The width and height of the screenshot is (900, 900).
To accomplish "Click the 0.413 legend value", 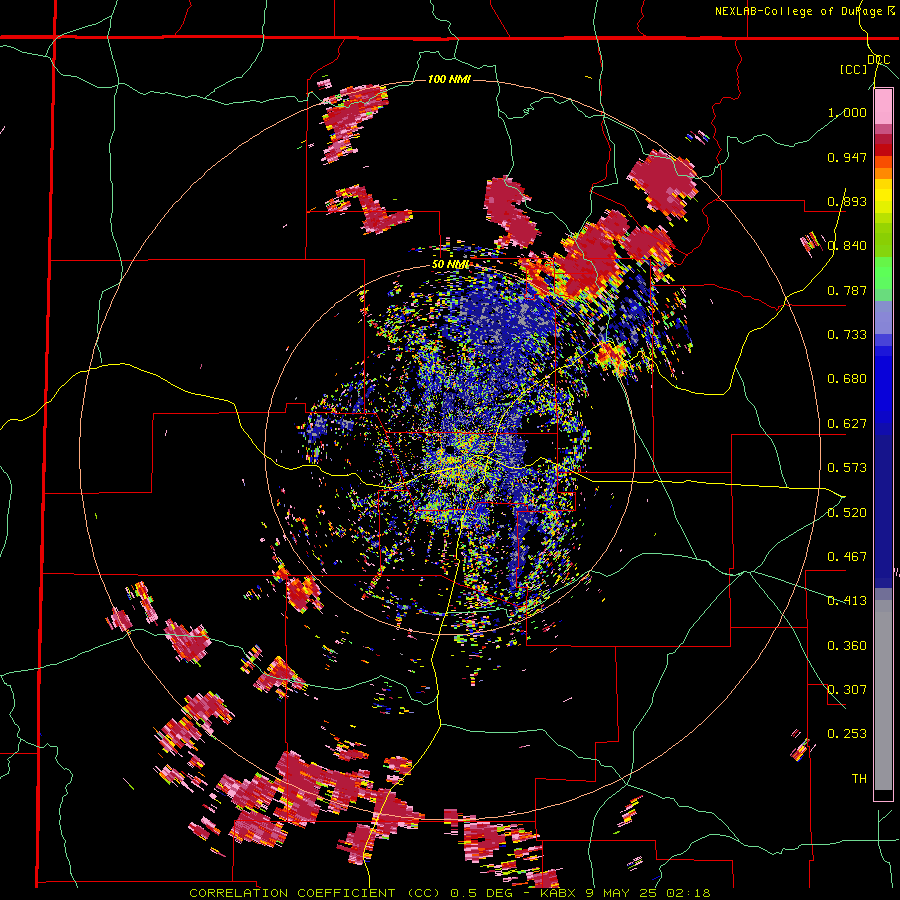I will 847,601.
